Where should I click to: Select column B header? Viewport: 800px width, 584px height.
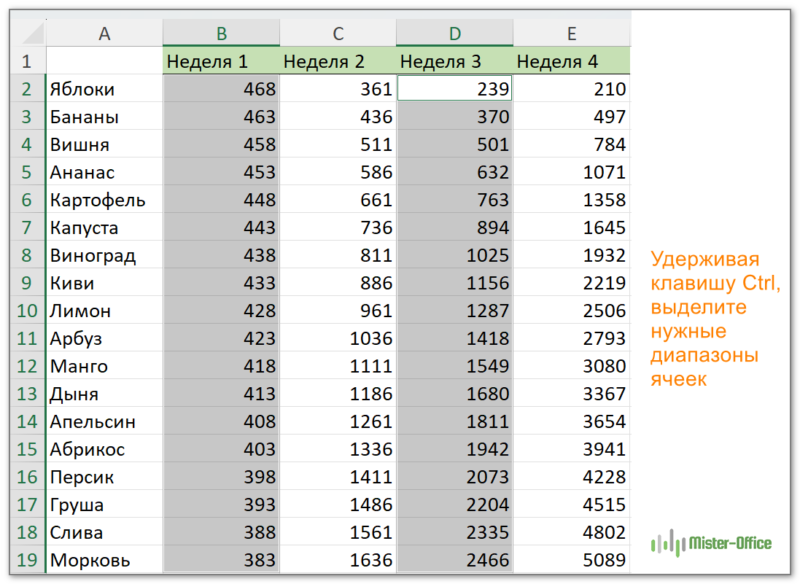pos(221,34)
